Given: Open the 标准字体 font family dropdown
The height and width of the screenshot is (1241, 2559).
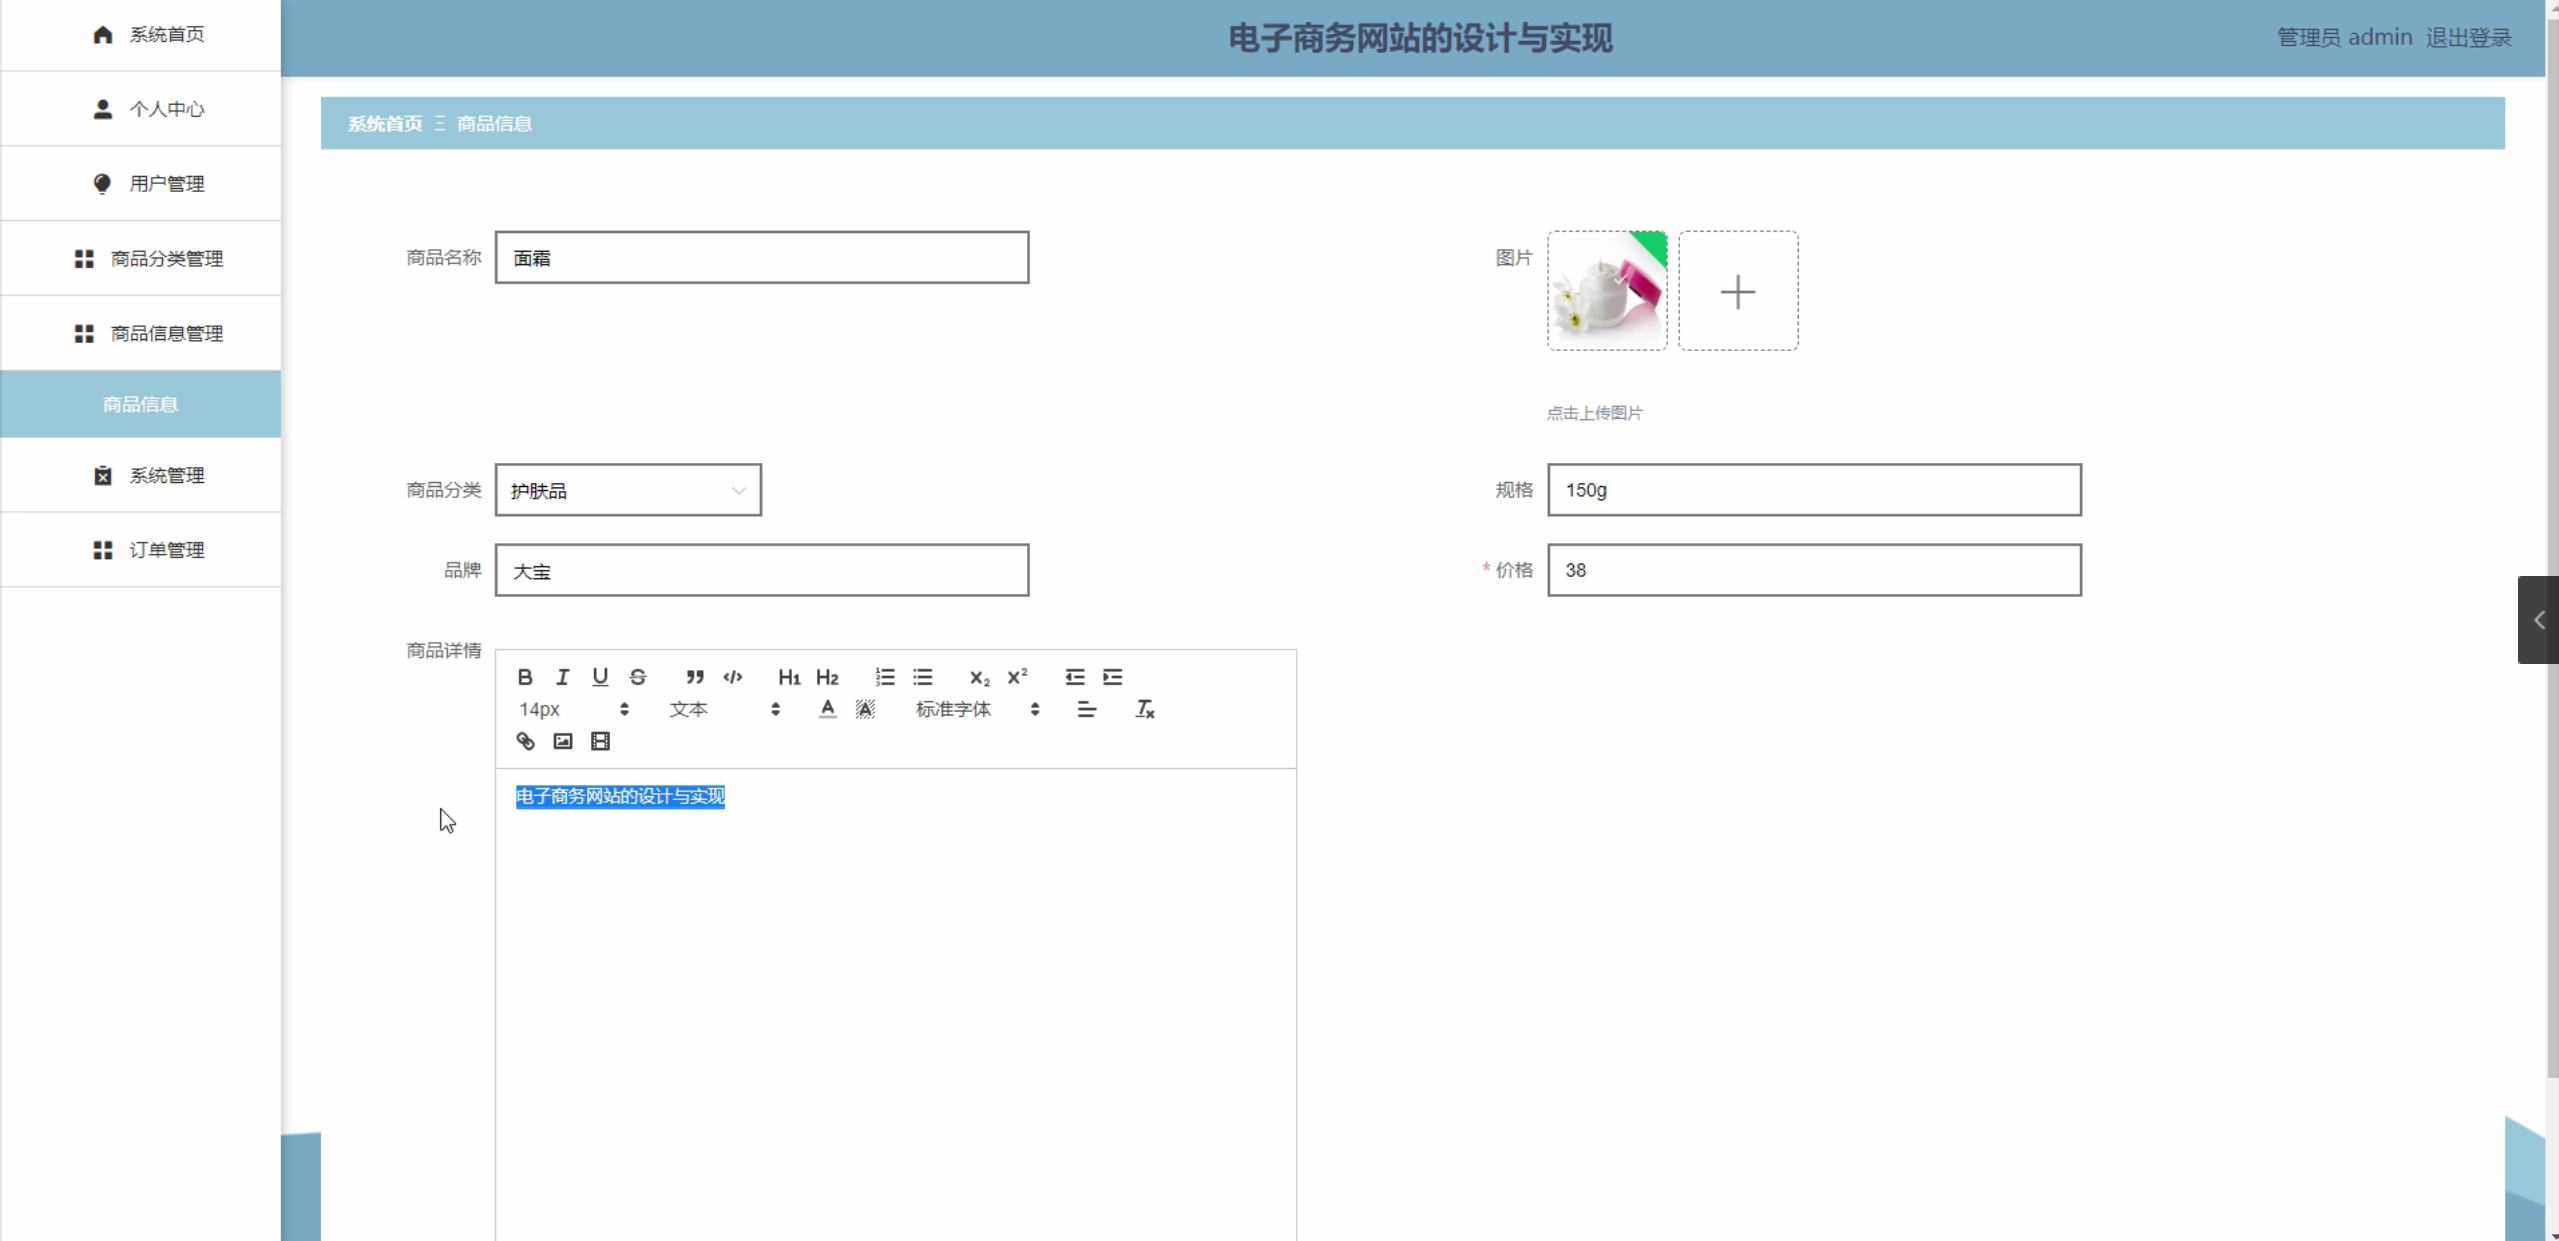Looking at the screenshot, I should (x=977, y=709).
